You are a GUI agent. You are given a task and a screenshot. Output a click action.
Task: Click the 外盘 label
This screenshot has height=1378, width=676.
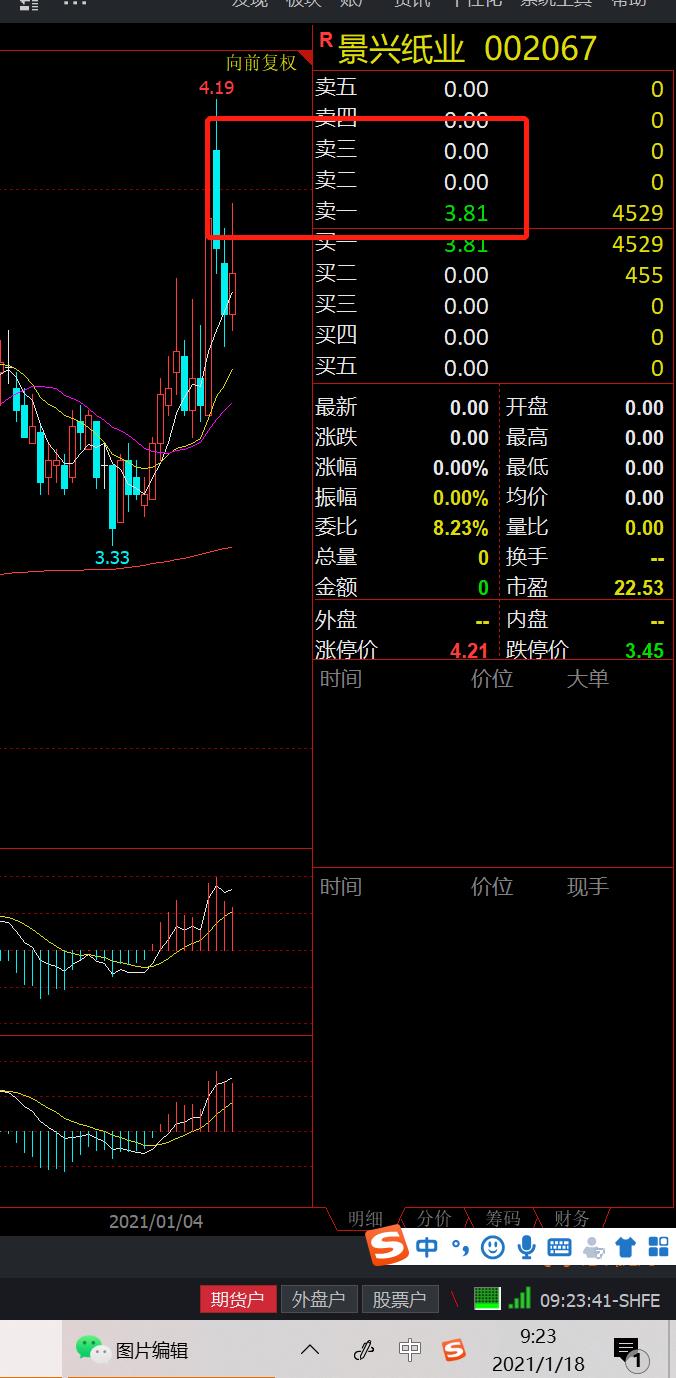[336, 619]
